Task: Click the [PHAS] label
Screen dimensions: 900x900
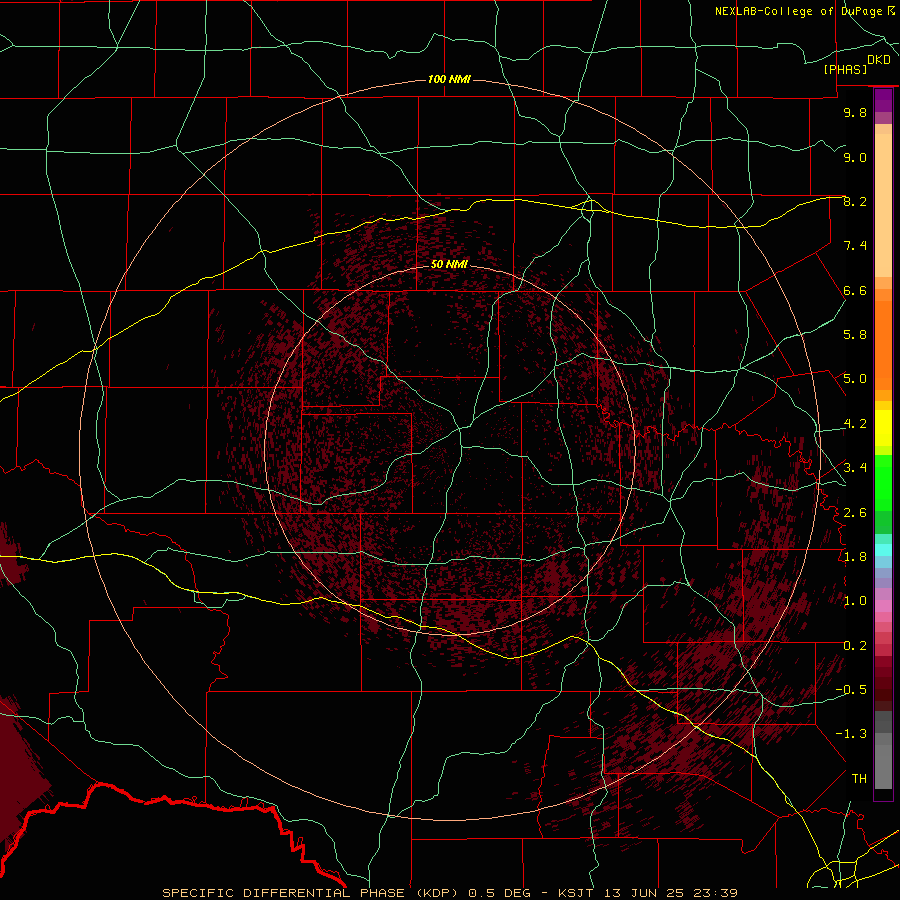Action: [x=845, y=69]
